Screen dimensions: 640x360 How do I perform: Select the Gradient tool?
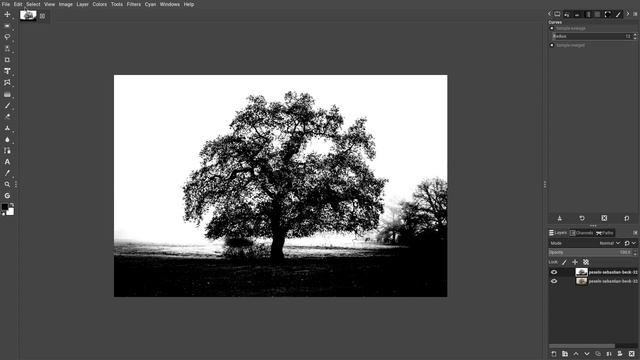point(7,94)
